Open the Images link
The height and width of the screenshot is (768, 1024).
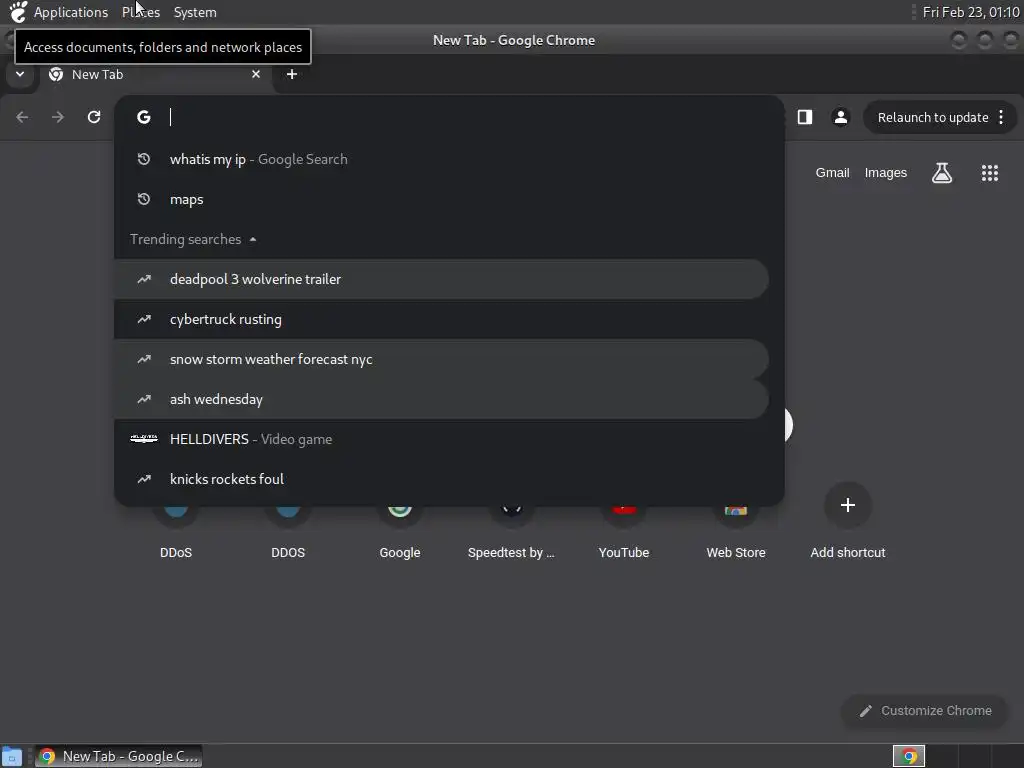[x=886, y=172]
